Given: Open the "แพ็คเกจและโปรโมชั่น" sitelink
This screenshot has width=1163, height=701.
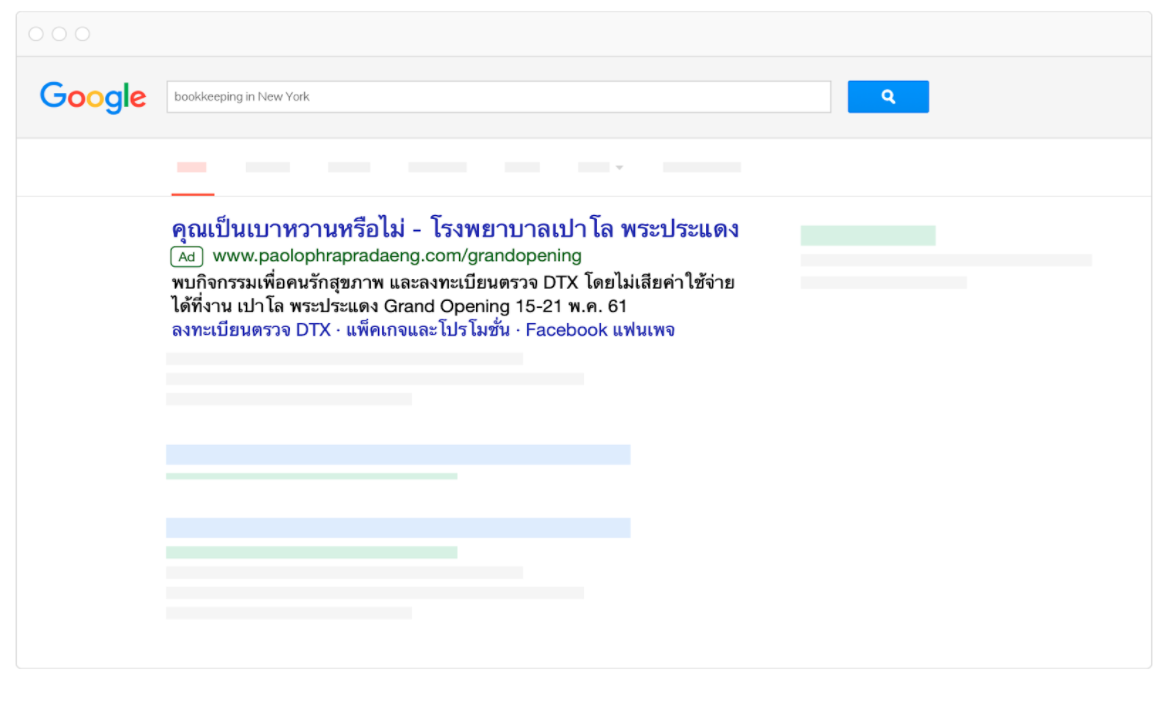Looking at the screenshot, I should pyautogui.click(x=427, y=330).
